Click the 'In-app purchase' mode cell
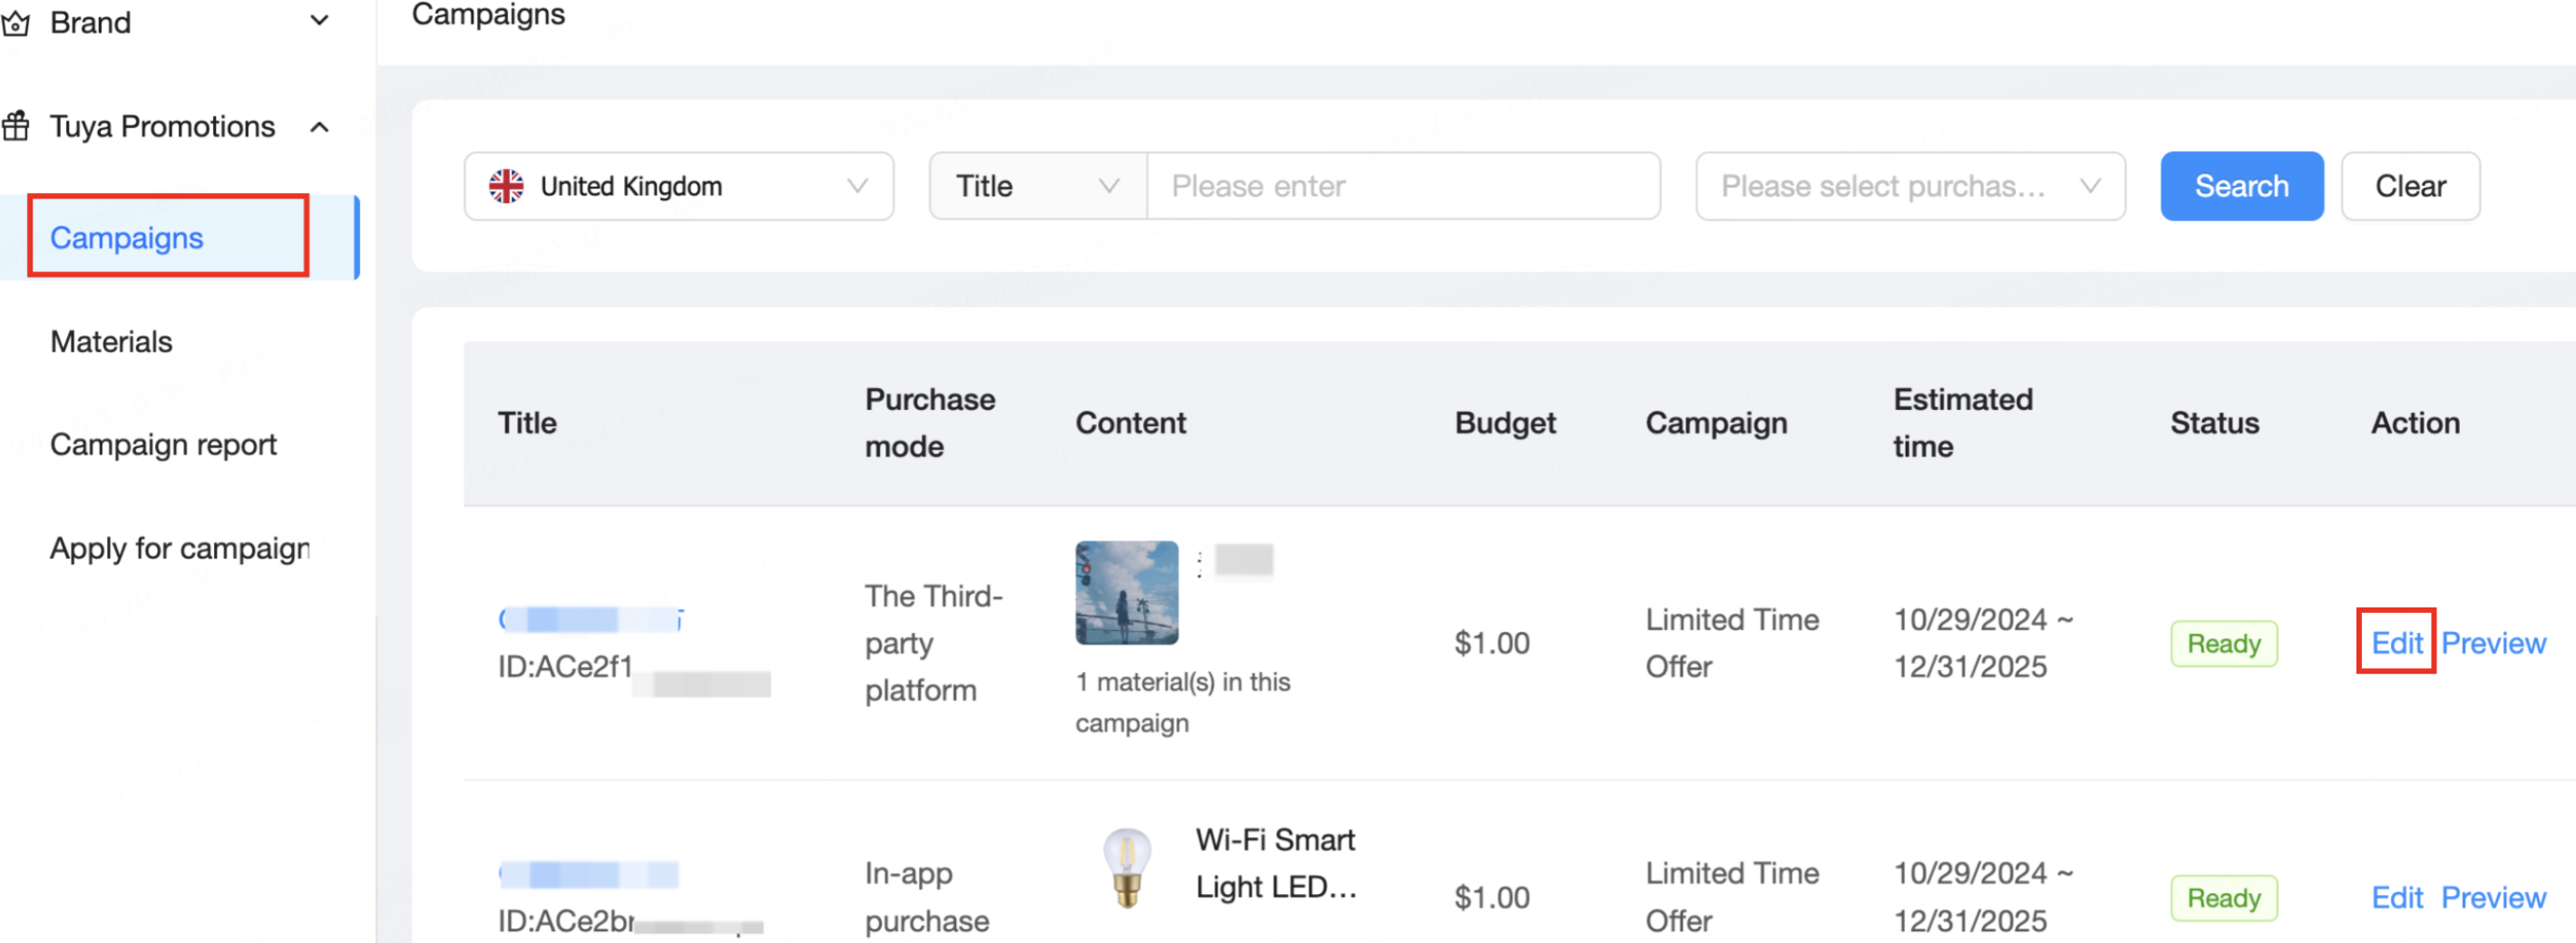This screenshot has width=2576, height=943. [x=927, y=897]
